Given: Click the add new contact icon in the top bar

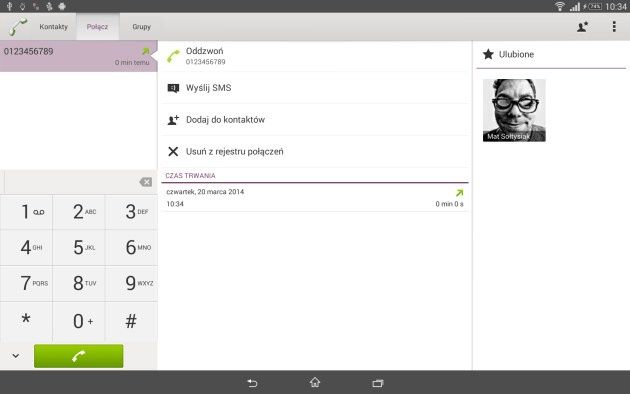Looking at the screenshot, I should point(582,27).
